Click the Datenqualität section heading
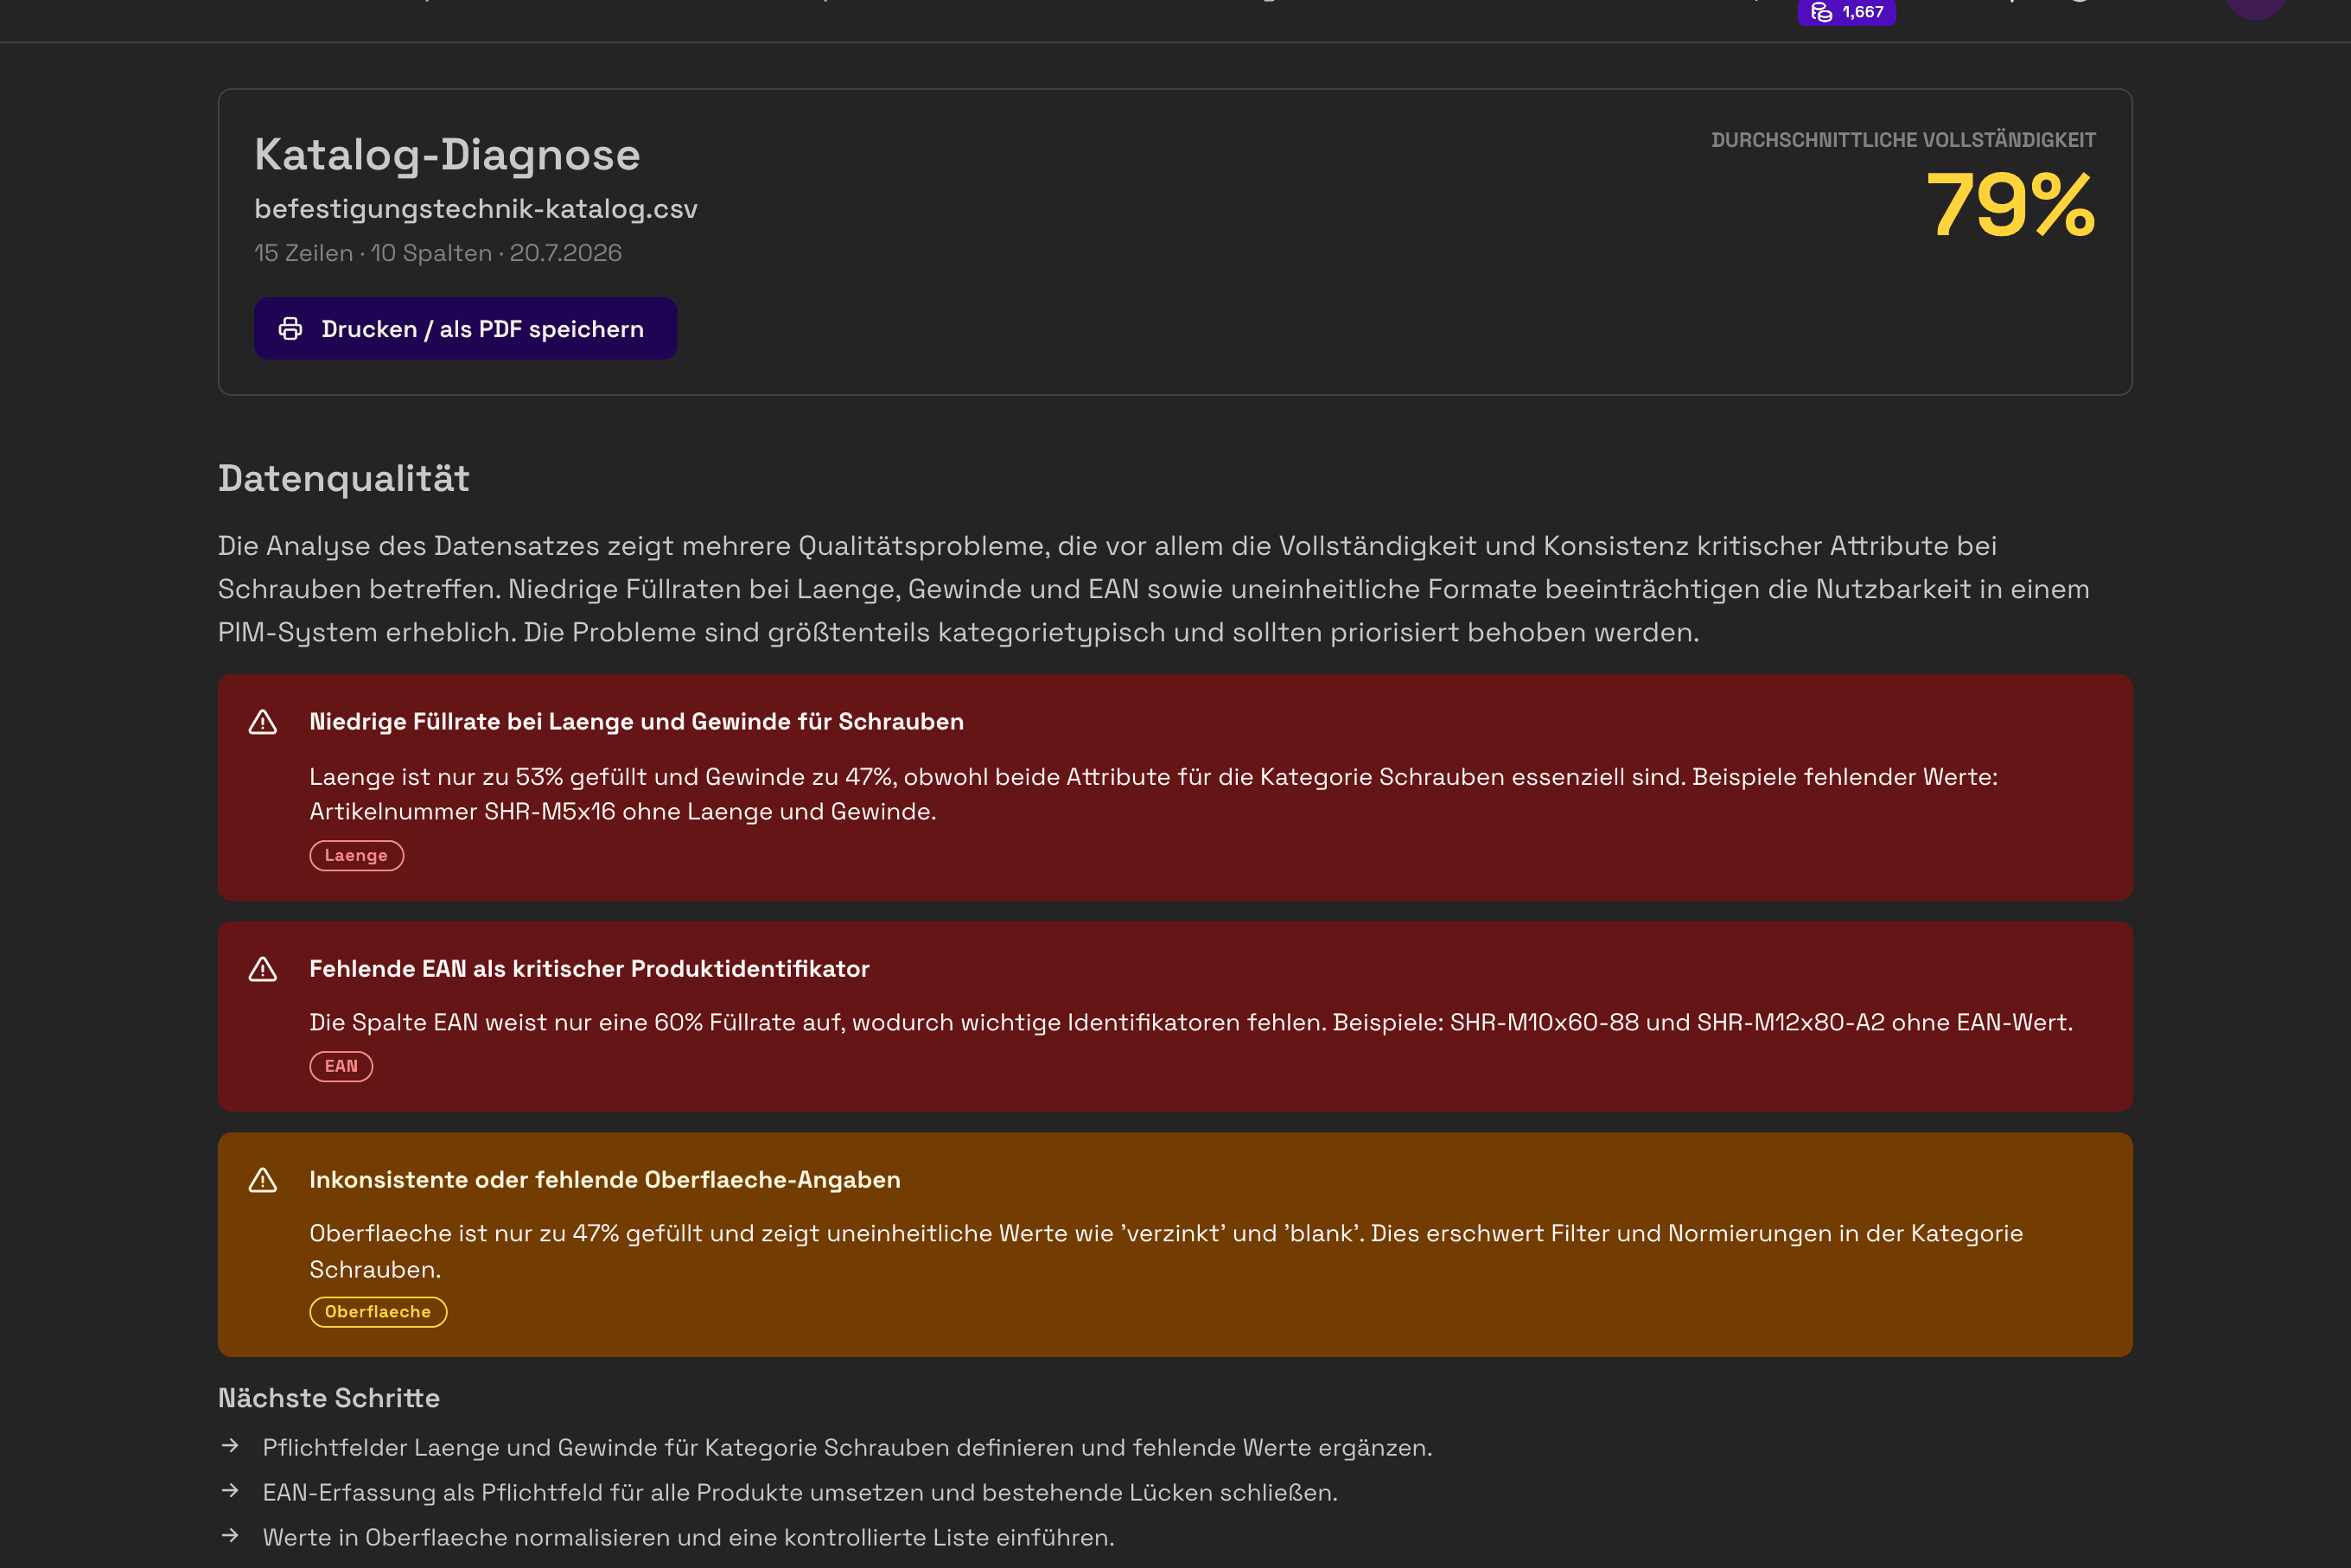 (x=344, y=478)
